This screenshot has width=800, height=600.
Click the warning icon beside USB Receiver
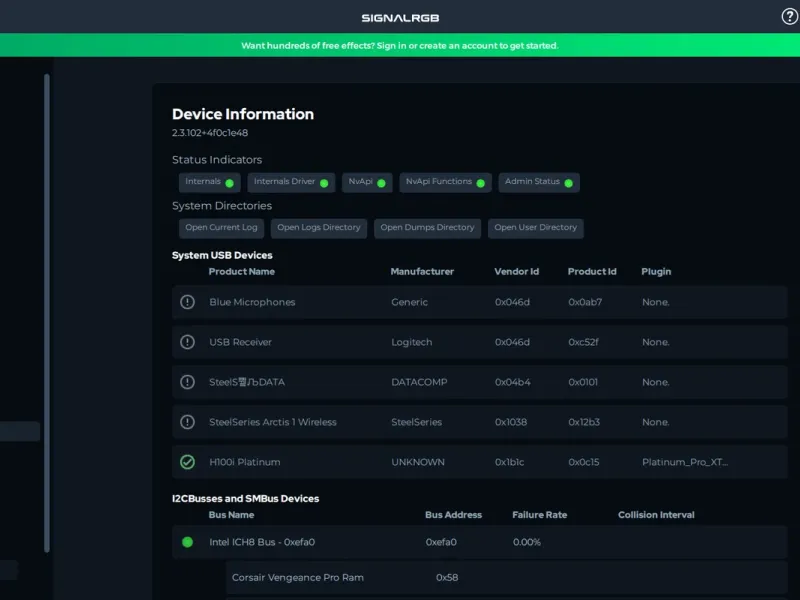click(x=187, y=342)
